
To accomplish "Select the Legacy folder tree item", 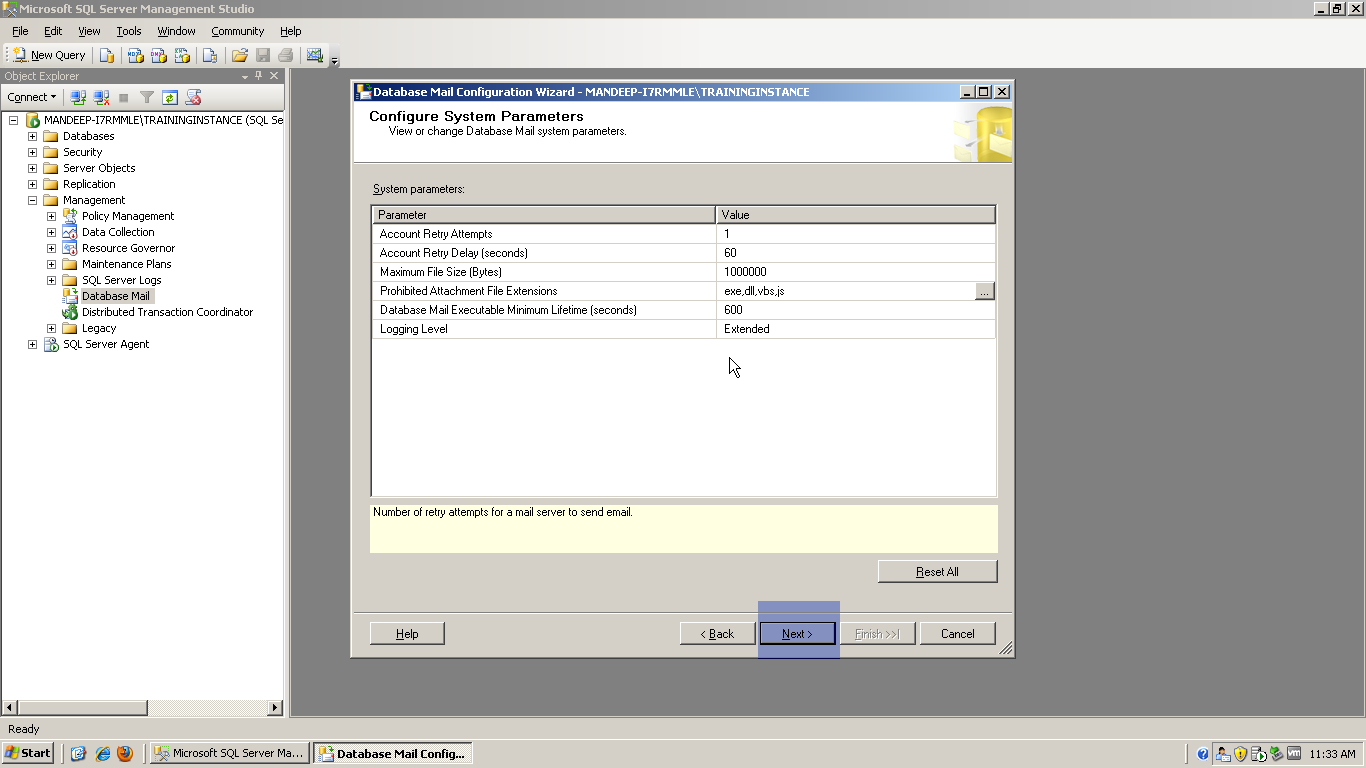I will pos(98,328).
